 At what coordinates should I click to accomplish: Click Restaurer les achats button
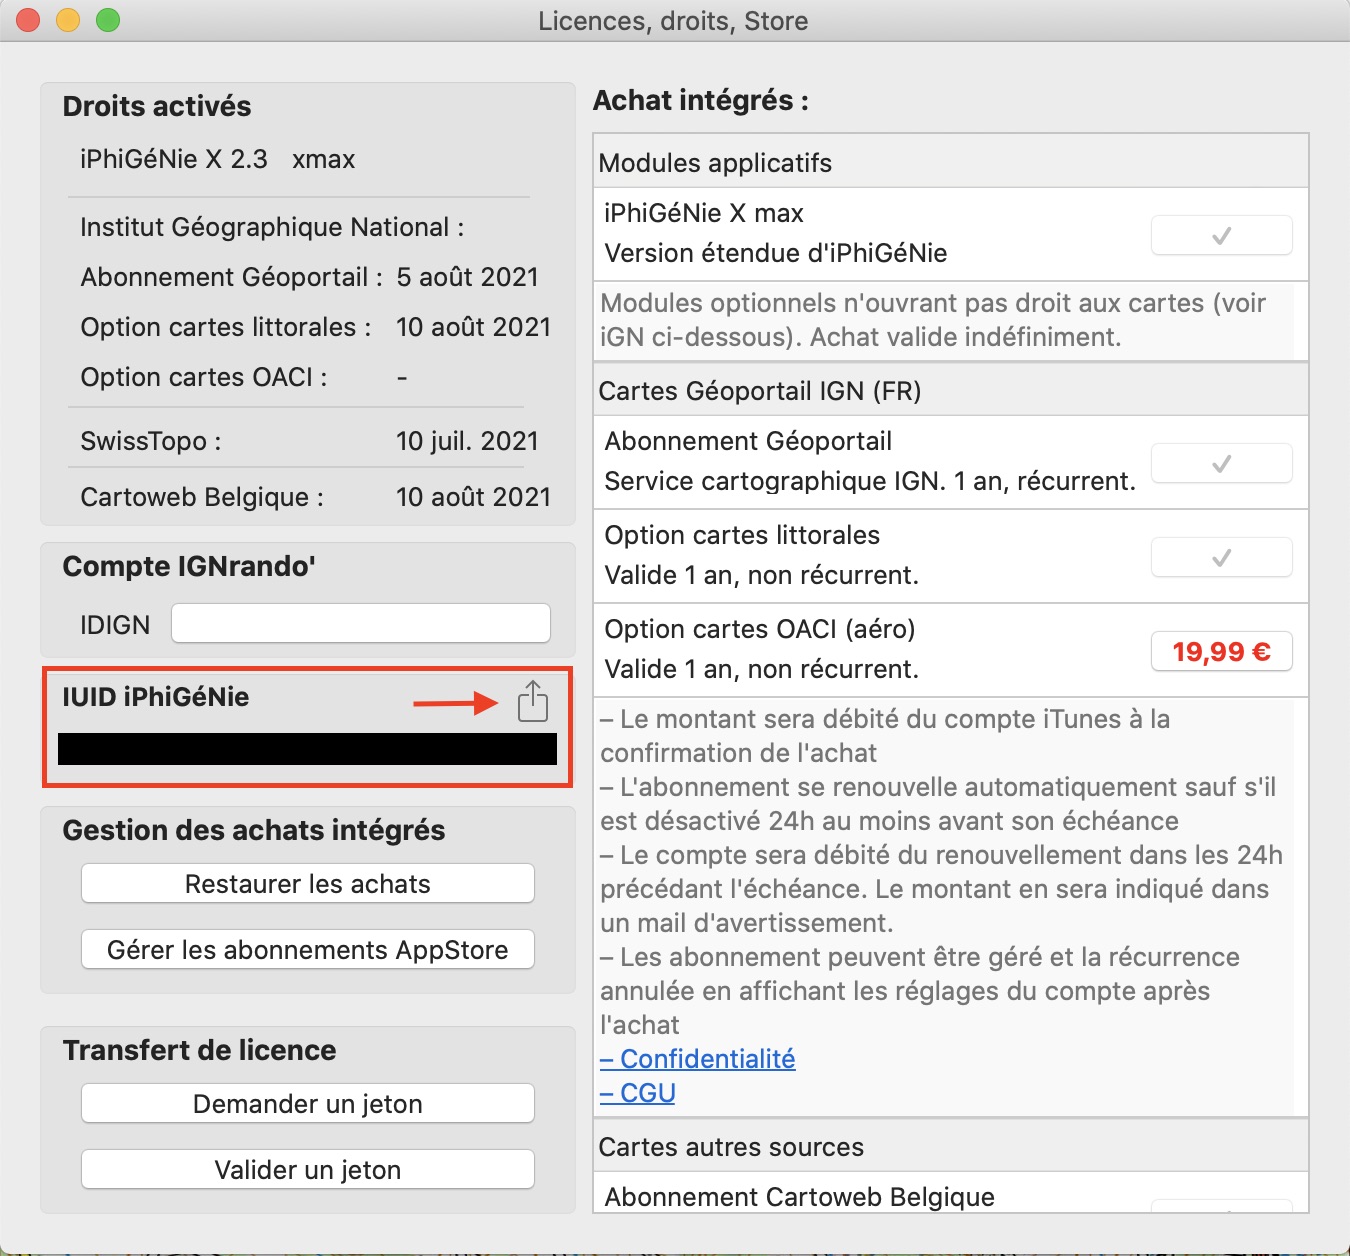308,884
